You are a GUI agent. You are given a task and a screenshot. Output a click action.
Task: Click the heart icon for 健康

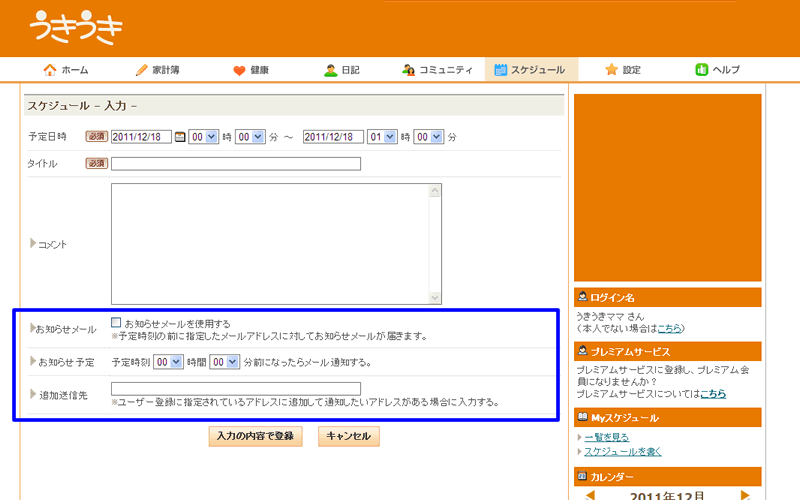click(239, 70)
